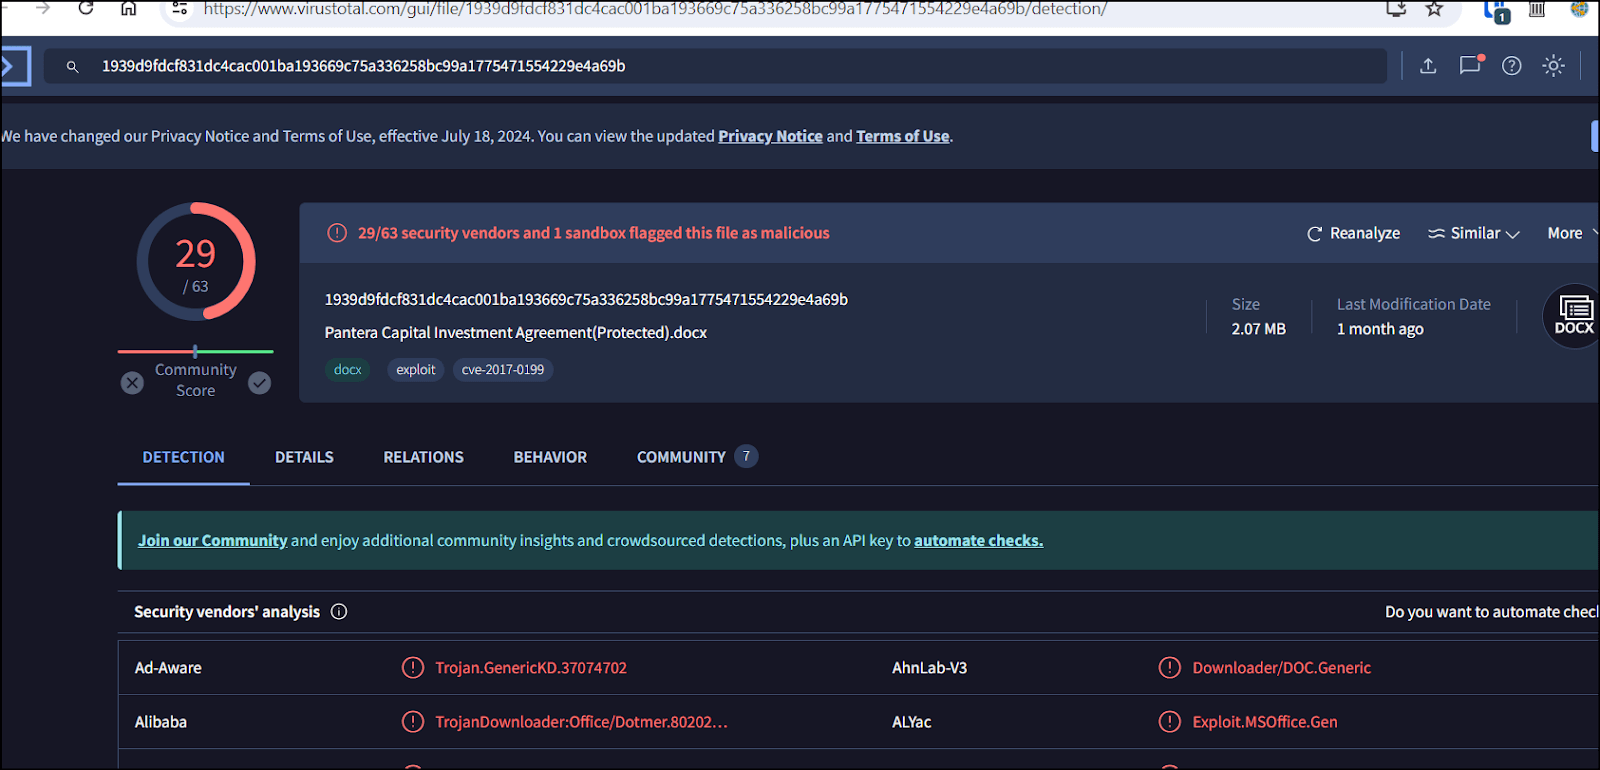This screenshot has width=1600, height=770.
Task: Click the Reanalyze button
Action: click(x=1353, y=233)
